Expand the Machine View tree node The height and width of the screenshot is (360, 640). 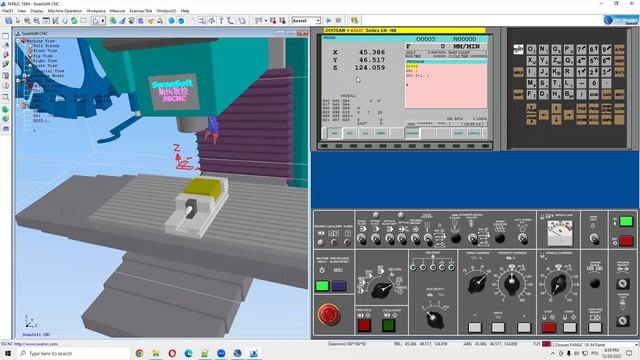click(x=18, y=41)
